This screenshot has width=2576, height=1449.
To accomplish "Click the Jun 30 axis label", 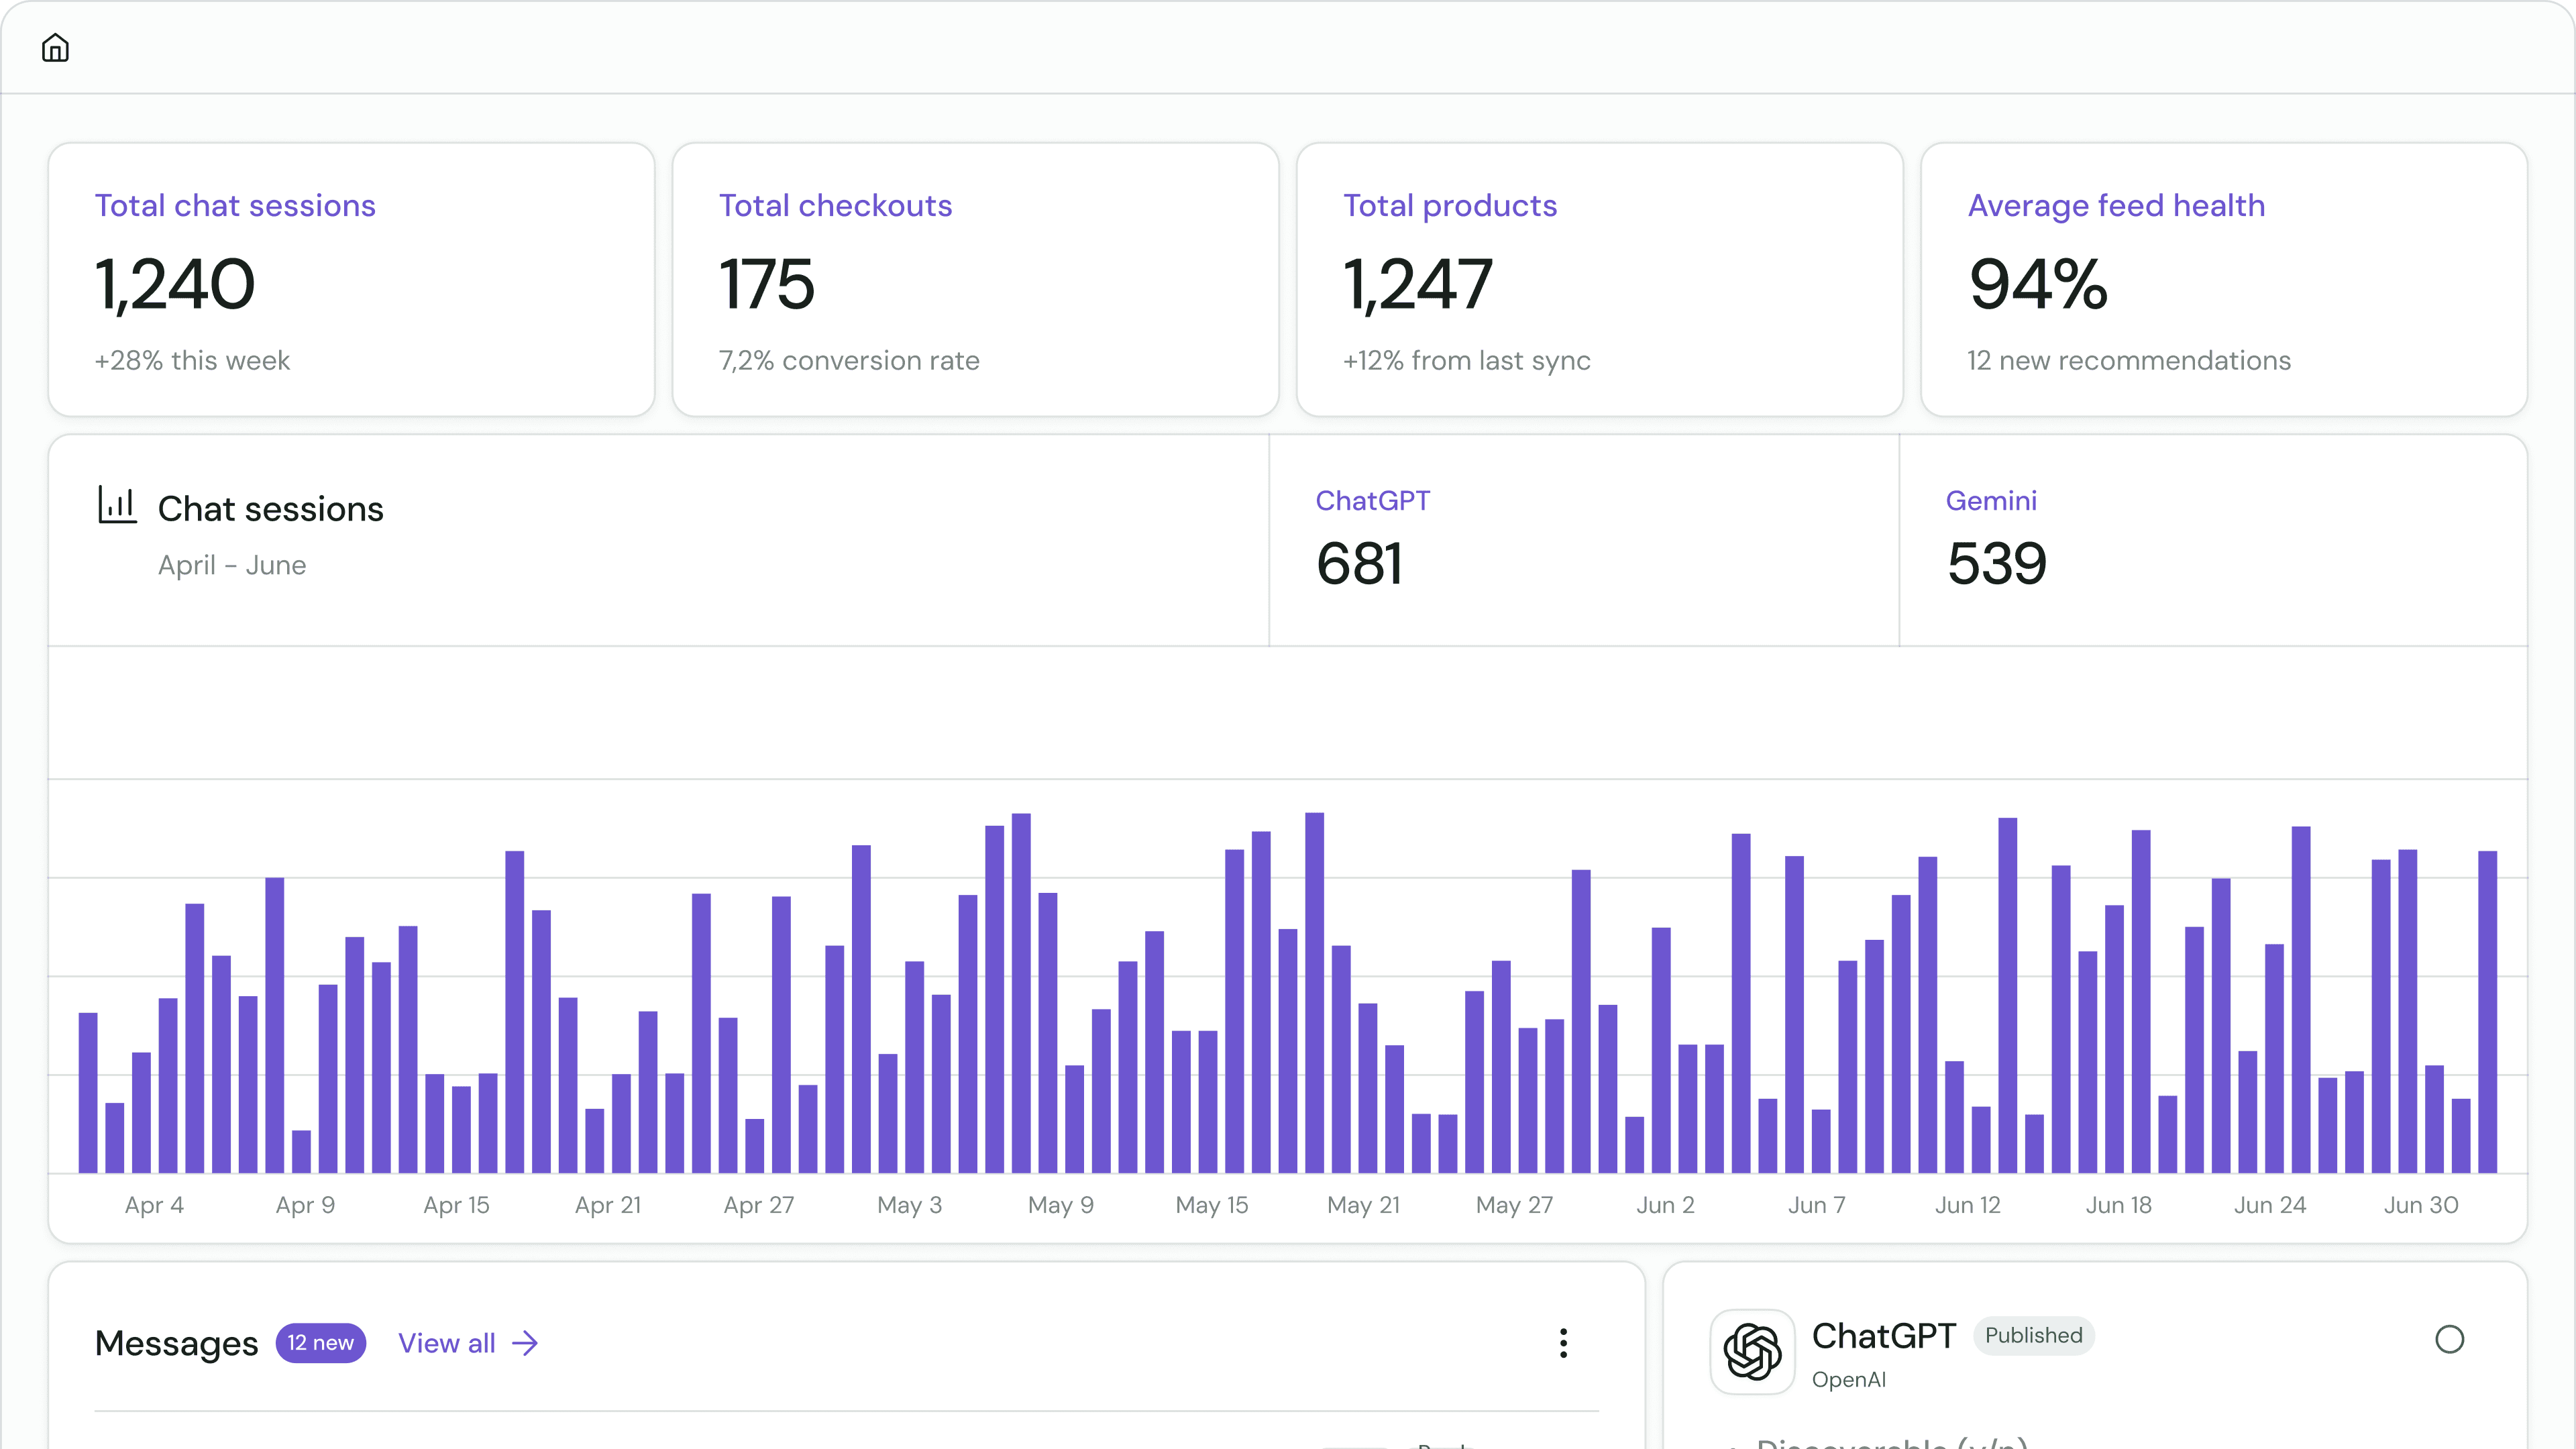I will [2420, 1205].
